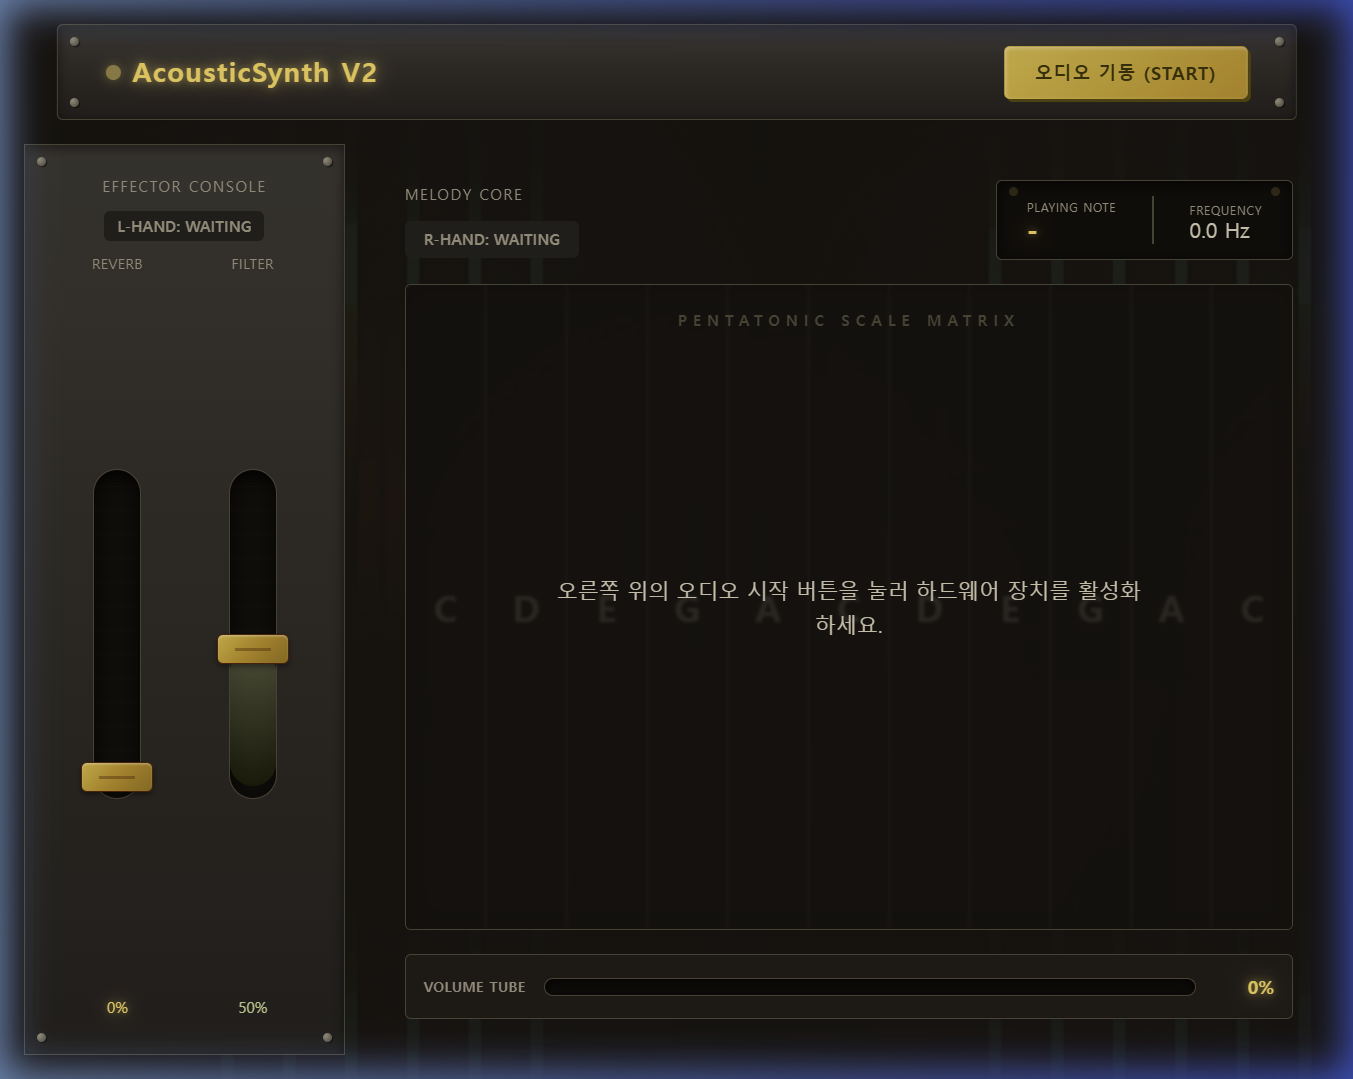
Task: Click the PENTATONIC SCALE MATRIX heading
Action: (x=848, y=321)
